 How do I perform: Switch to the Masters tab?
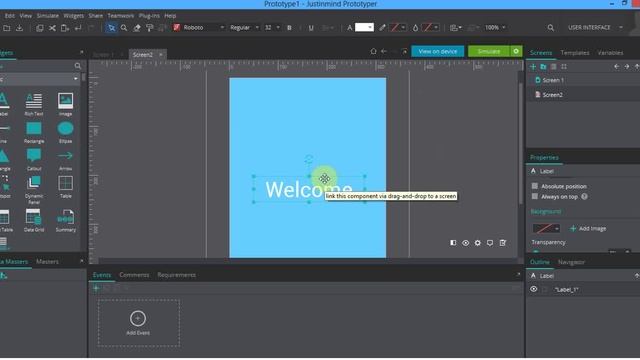tap(47, 262)
